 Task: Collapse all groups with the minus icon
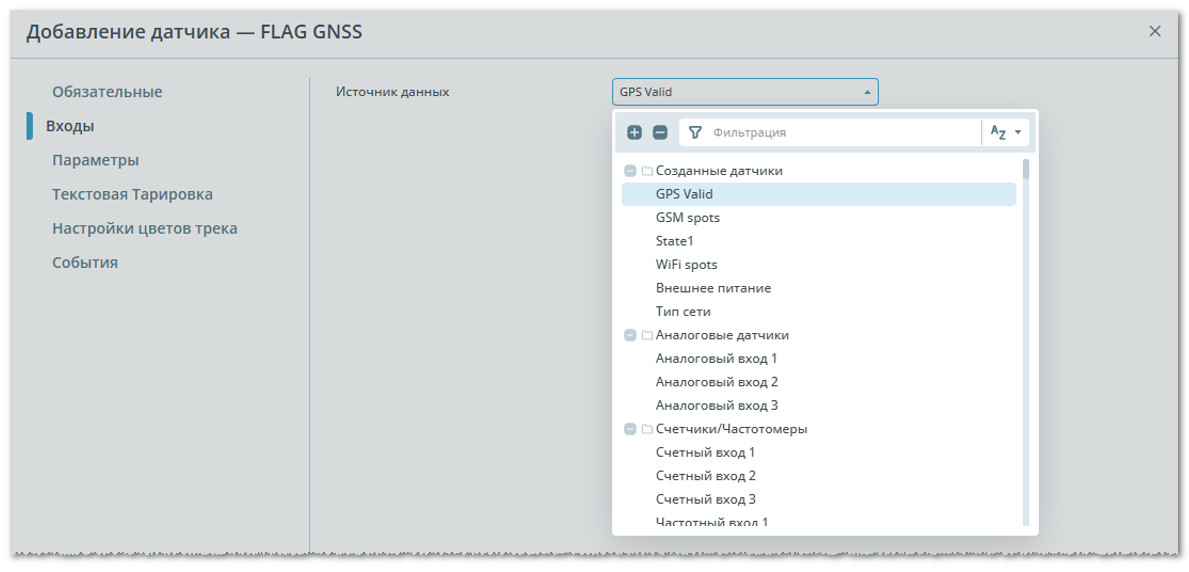tap(660, 132)
